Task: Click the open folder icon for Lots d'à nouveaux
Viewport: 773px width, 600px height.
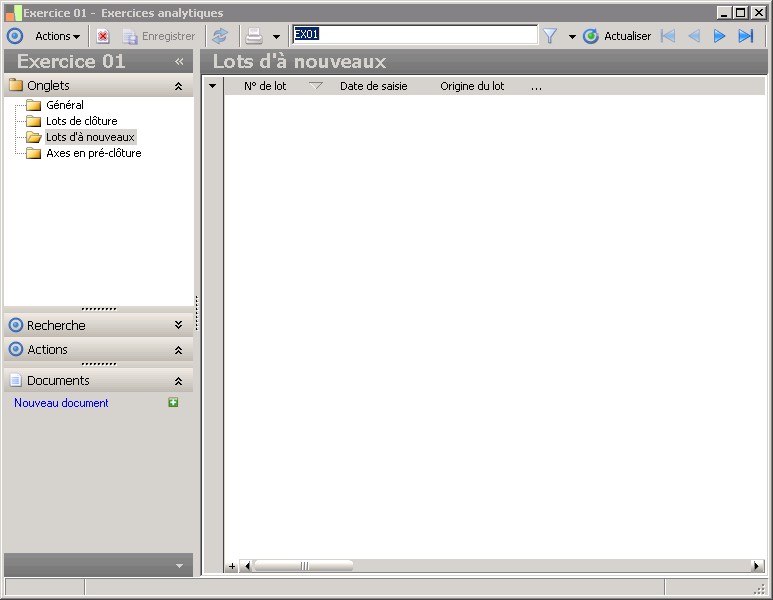Action: (x=34, y=137)
